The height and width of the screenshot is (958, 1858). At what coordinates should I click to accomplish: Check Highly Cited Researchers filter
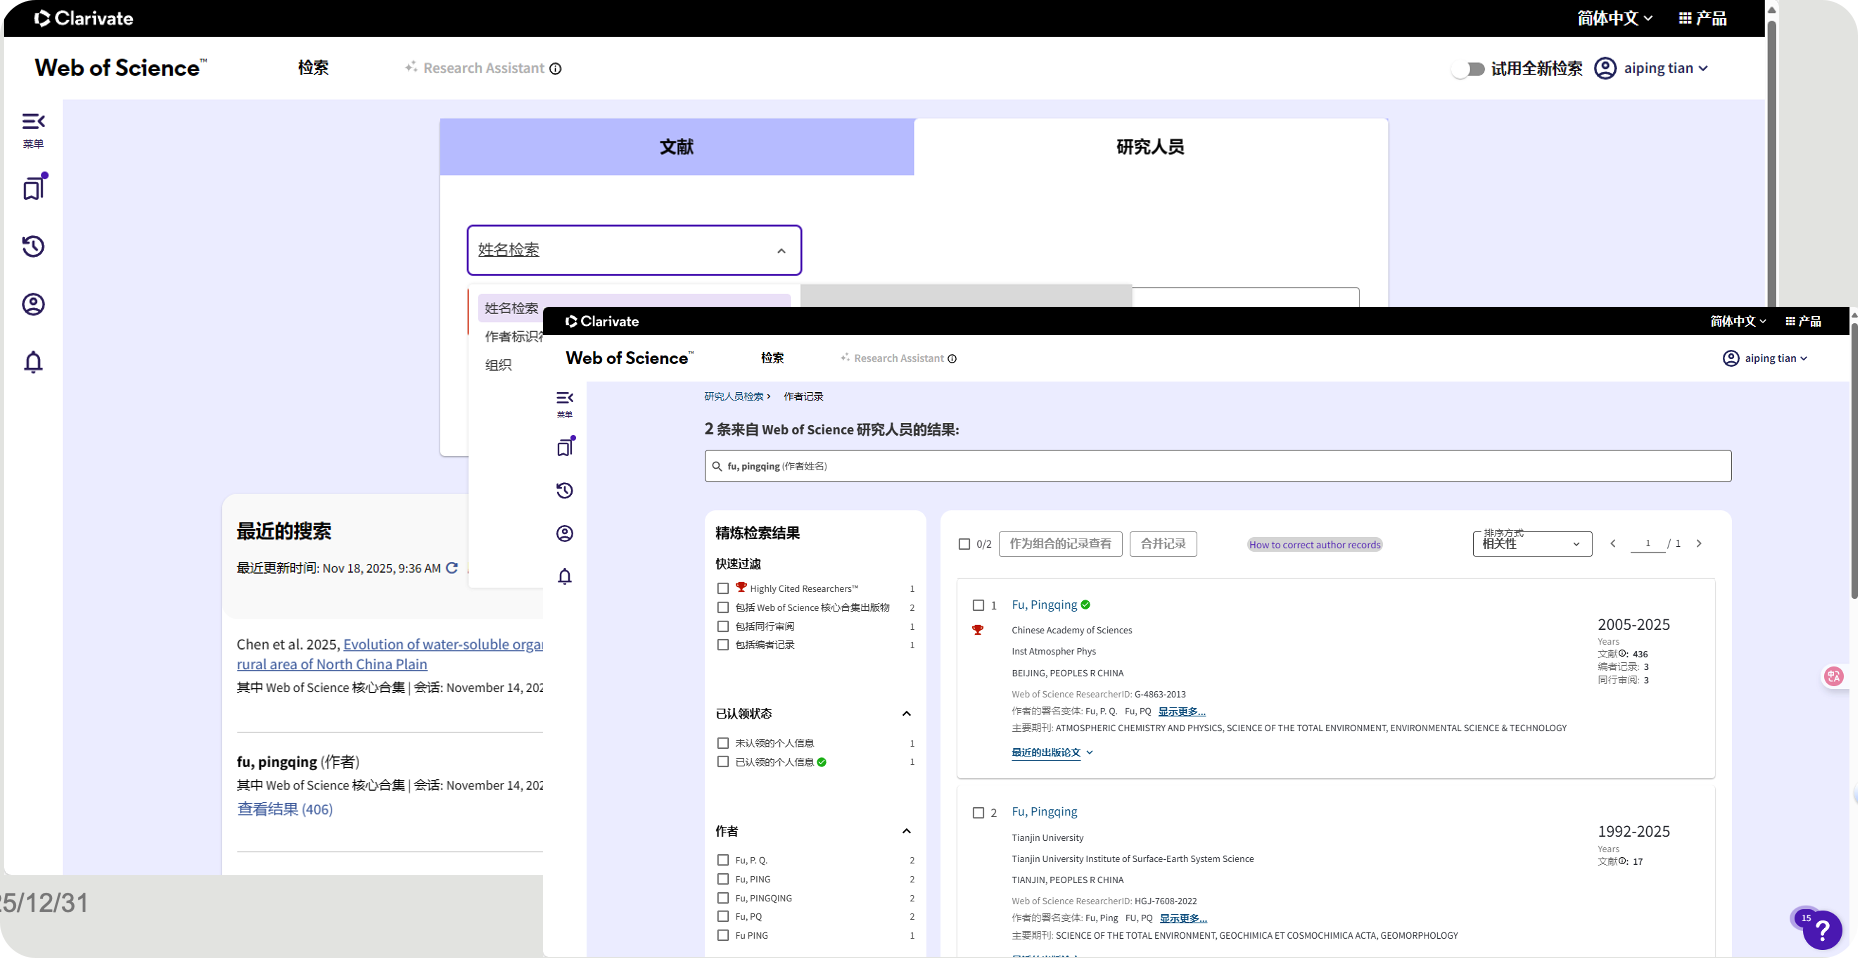point(723,589)
